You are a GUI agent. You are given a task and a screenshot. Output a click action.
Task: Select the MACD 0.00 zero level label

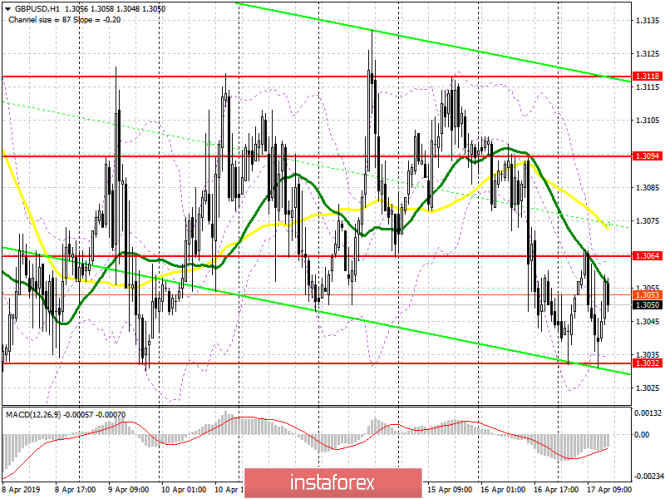[x=642, y=435]
